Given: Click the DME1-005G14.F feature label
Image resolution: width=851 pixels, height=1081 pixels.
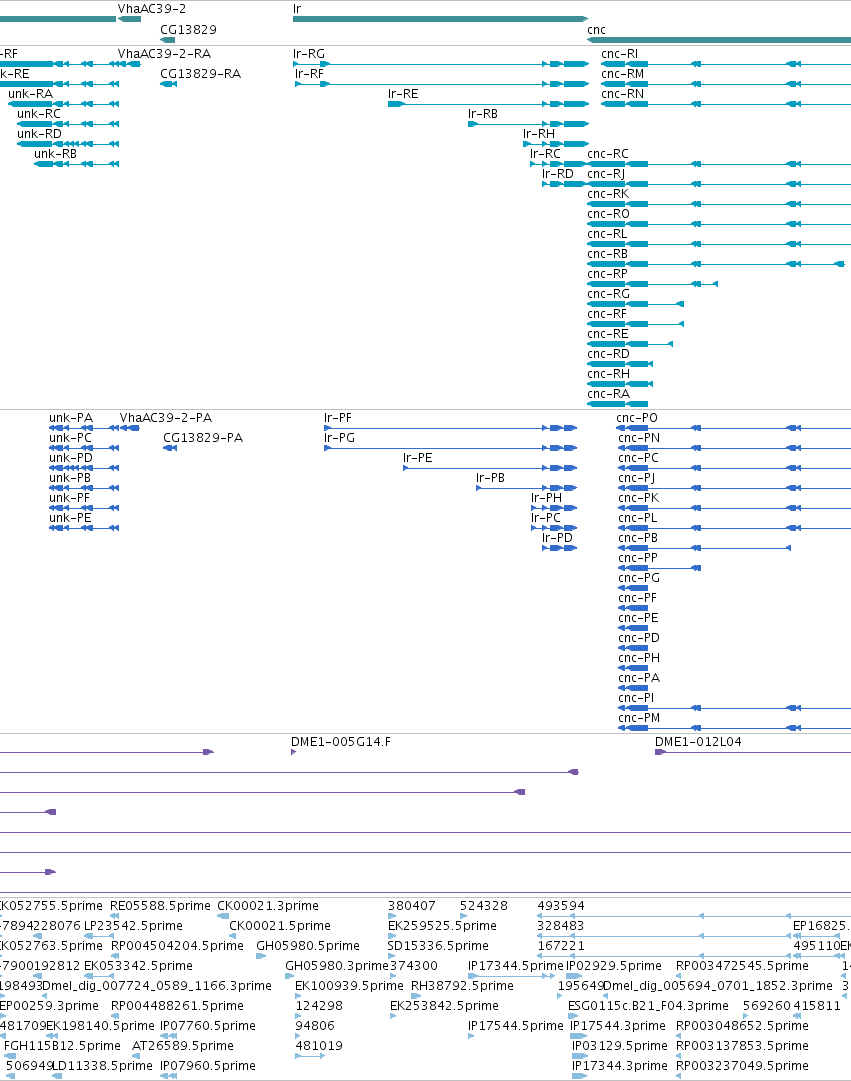Looking at the screenshot, I should point(341,742).
